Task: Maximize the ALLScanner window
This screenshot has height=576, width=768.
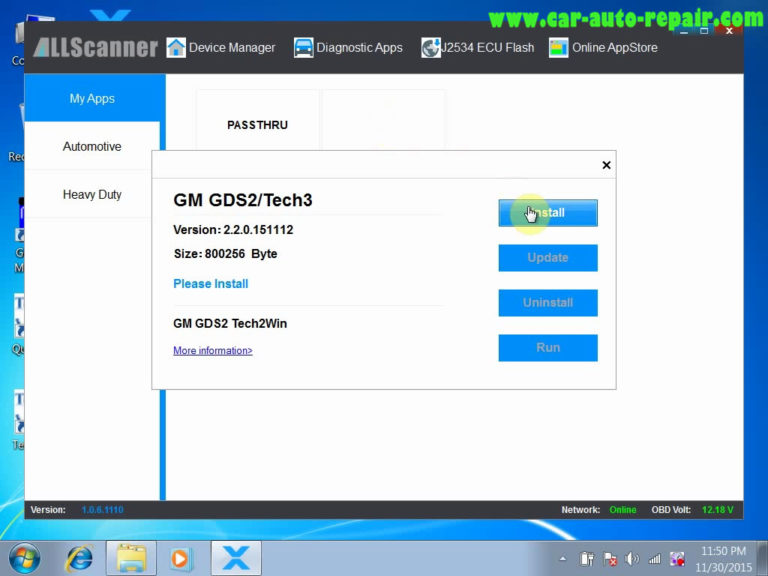Action: tap(704, 31)
